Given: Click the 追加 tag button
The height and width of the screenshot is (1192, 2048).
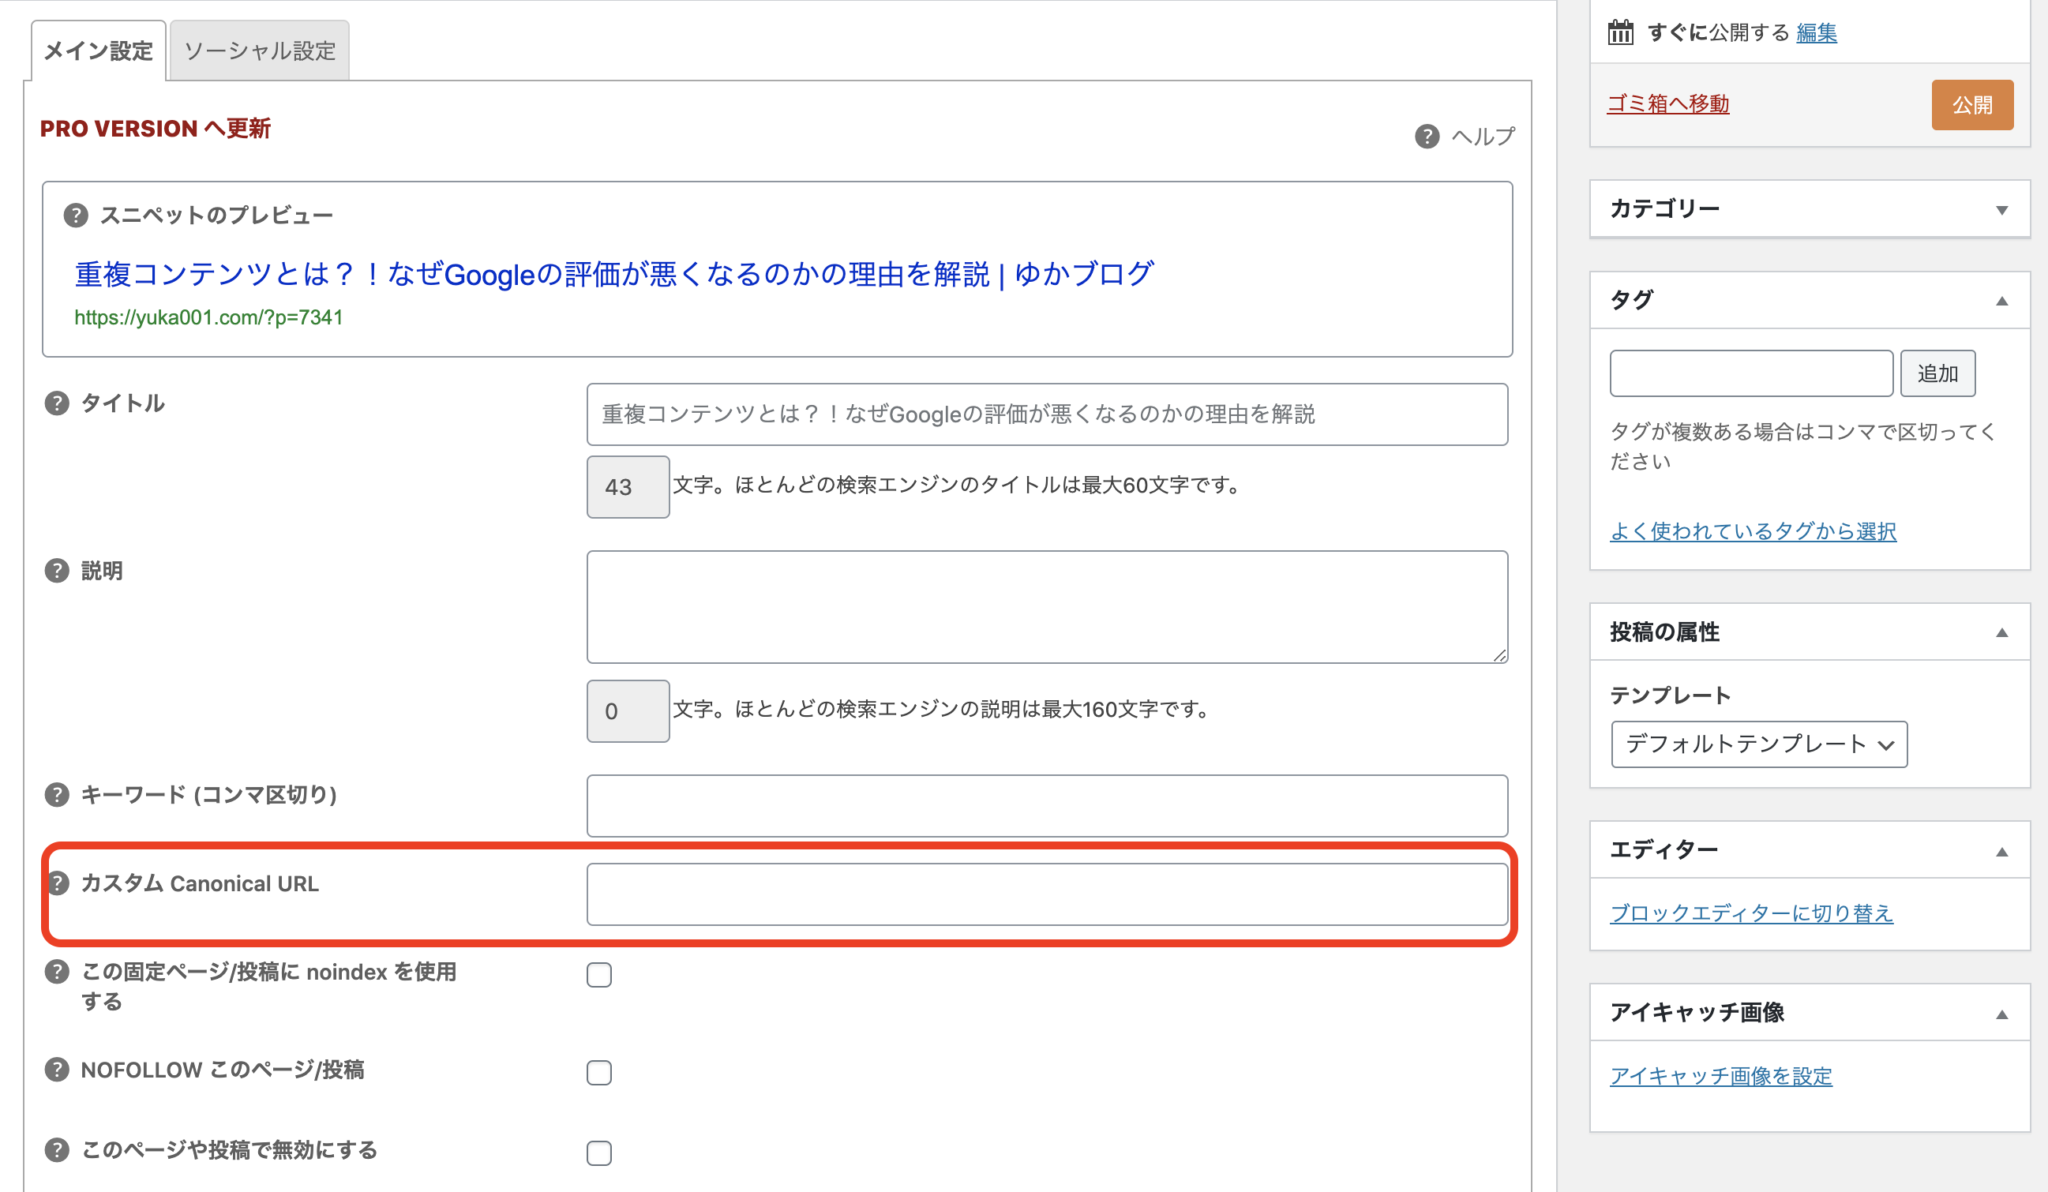Looking at the screenshot, I should [1937, 373].
